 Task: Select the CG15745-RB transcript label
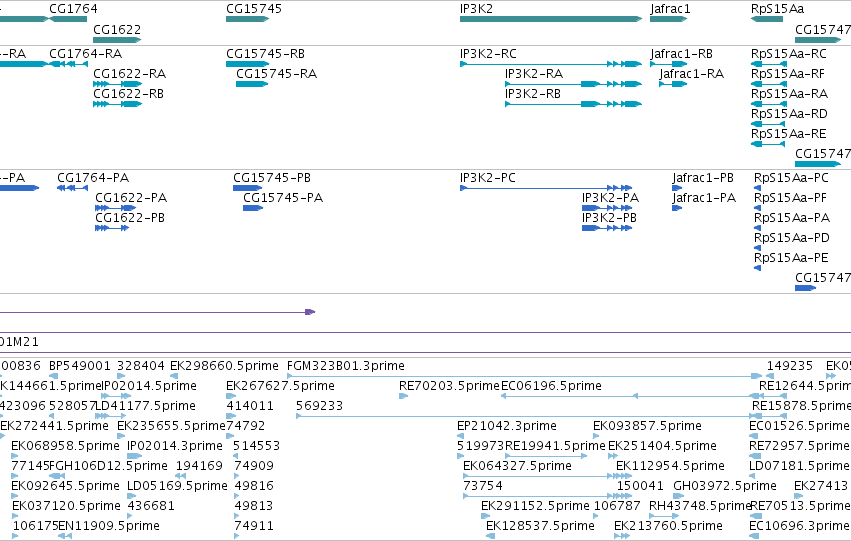pos(265,54)
